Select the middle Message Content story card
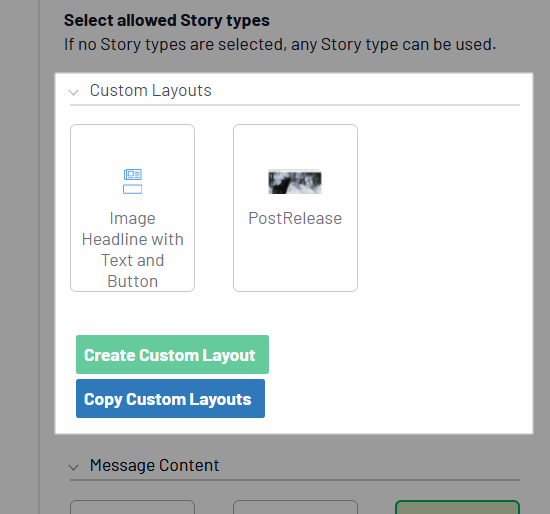This screenshot has height=514, width=550. 295,507
